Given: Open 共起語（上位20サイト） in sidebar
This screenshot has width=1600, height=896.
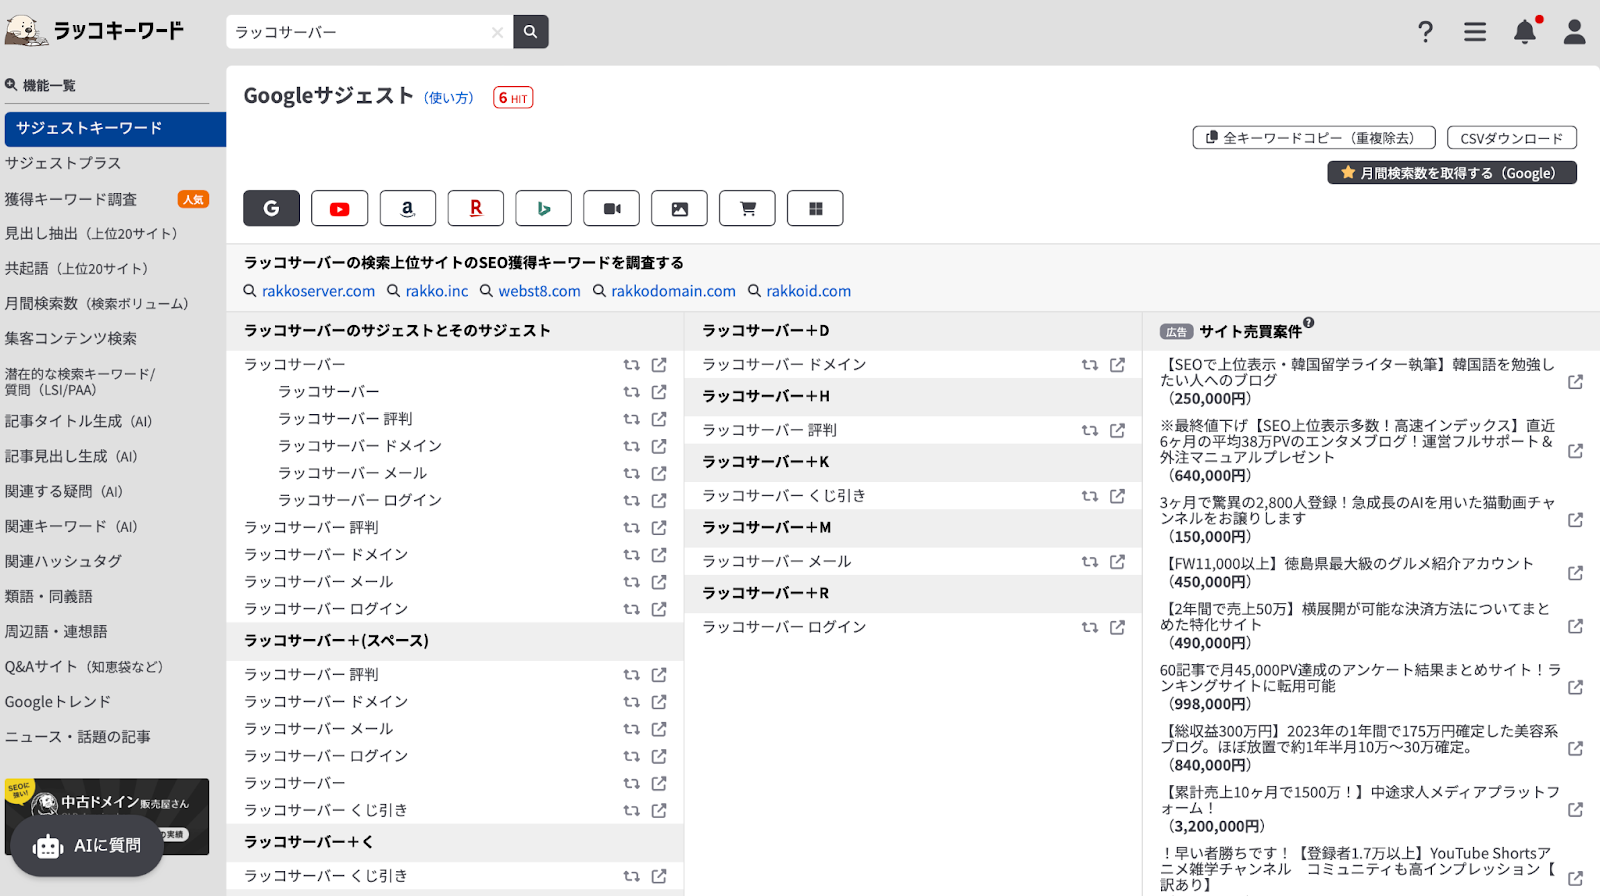Looking at the screenshot, I should (x=76, y=268).
